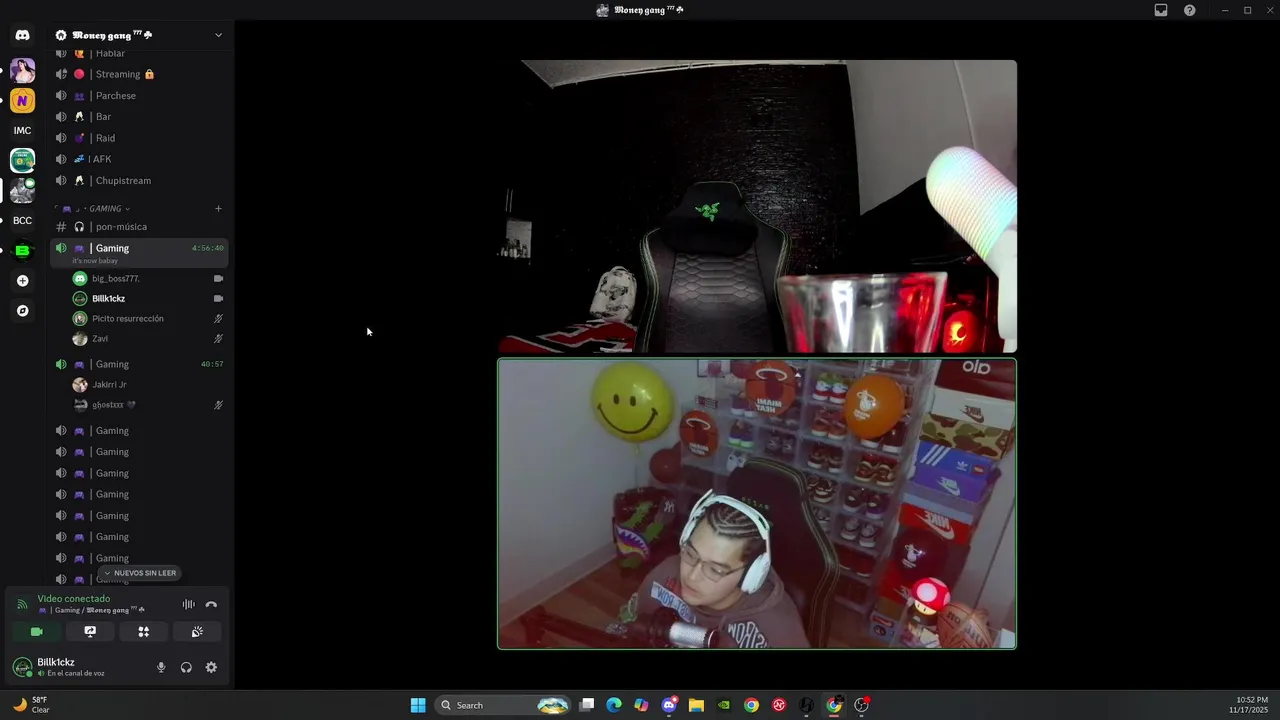Open Microsoft Edge from taskbar
The height and width of the screenshot is (720, 1280).
click(x=614, y=706)
